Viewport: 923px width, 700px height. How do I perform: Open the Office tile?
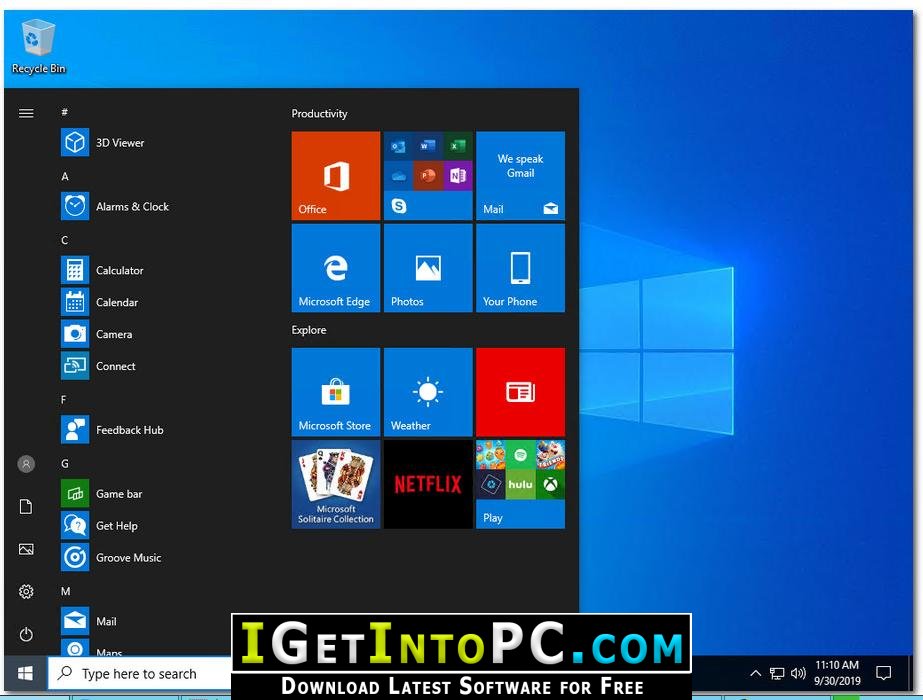(x=336, y=175)
